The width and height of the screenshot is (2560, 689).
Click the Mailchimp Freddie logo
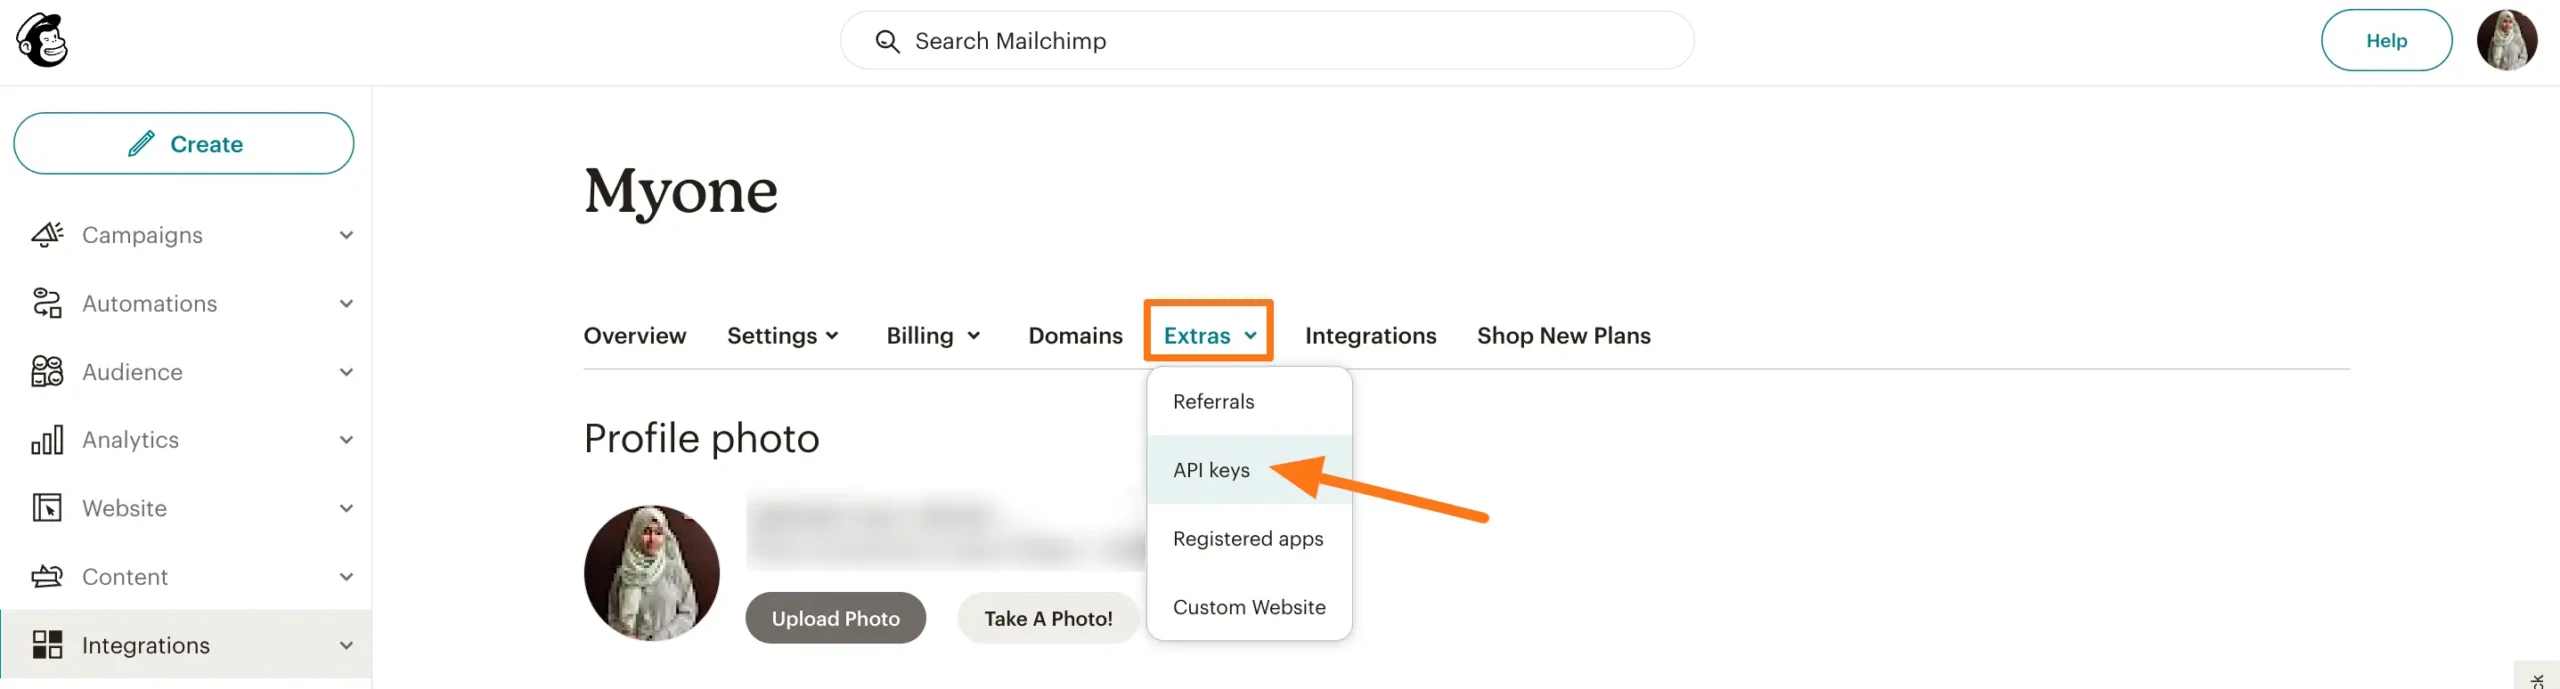click(x=42, y=40)
